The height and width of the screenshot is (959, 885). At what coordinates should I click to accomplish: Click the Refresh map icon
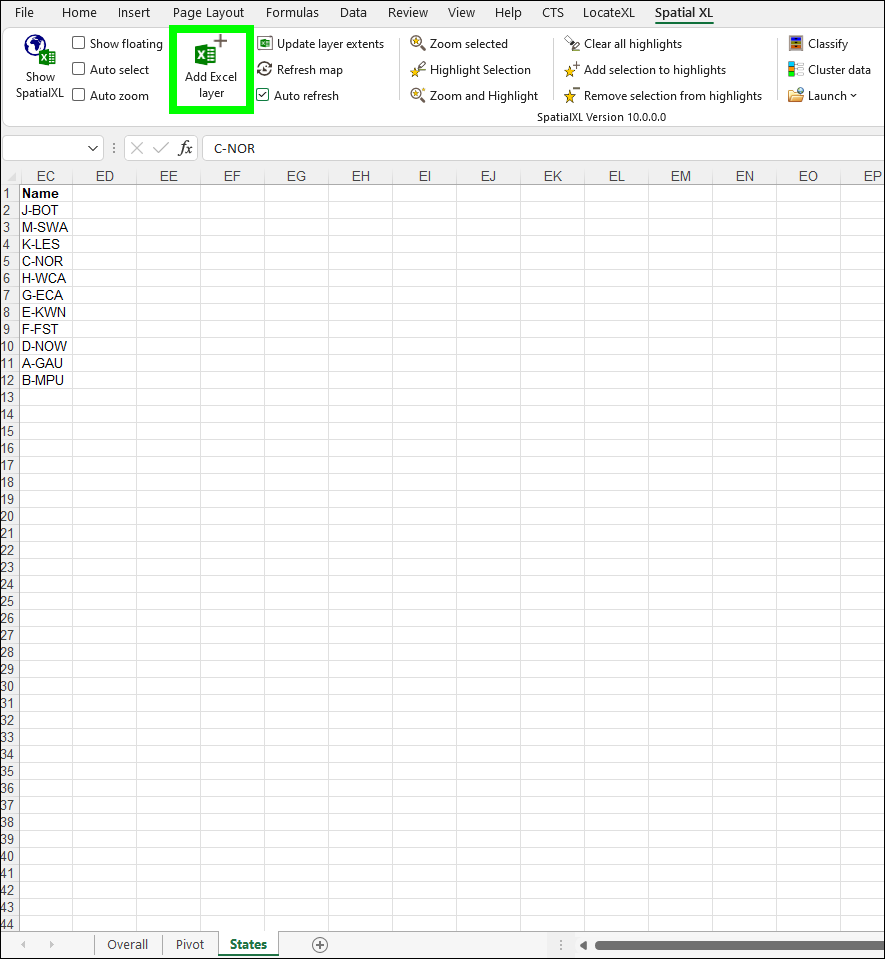pyautogui.click(x=265, y=70)
